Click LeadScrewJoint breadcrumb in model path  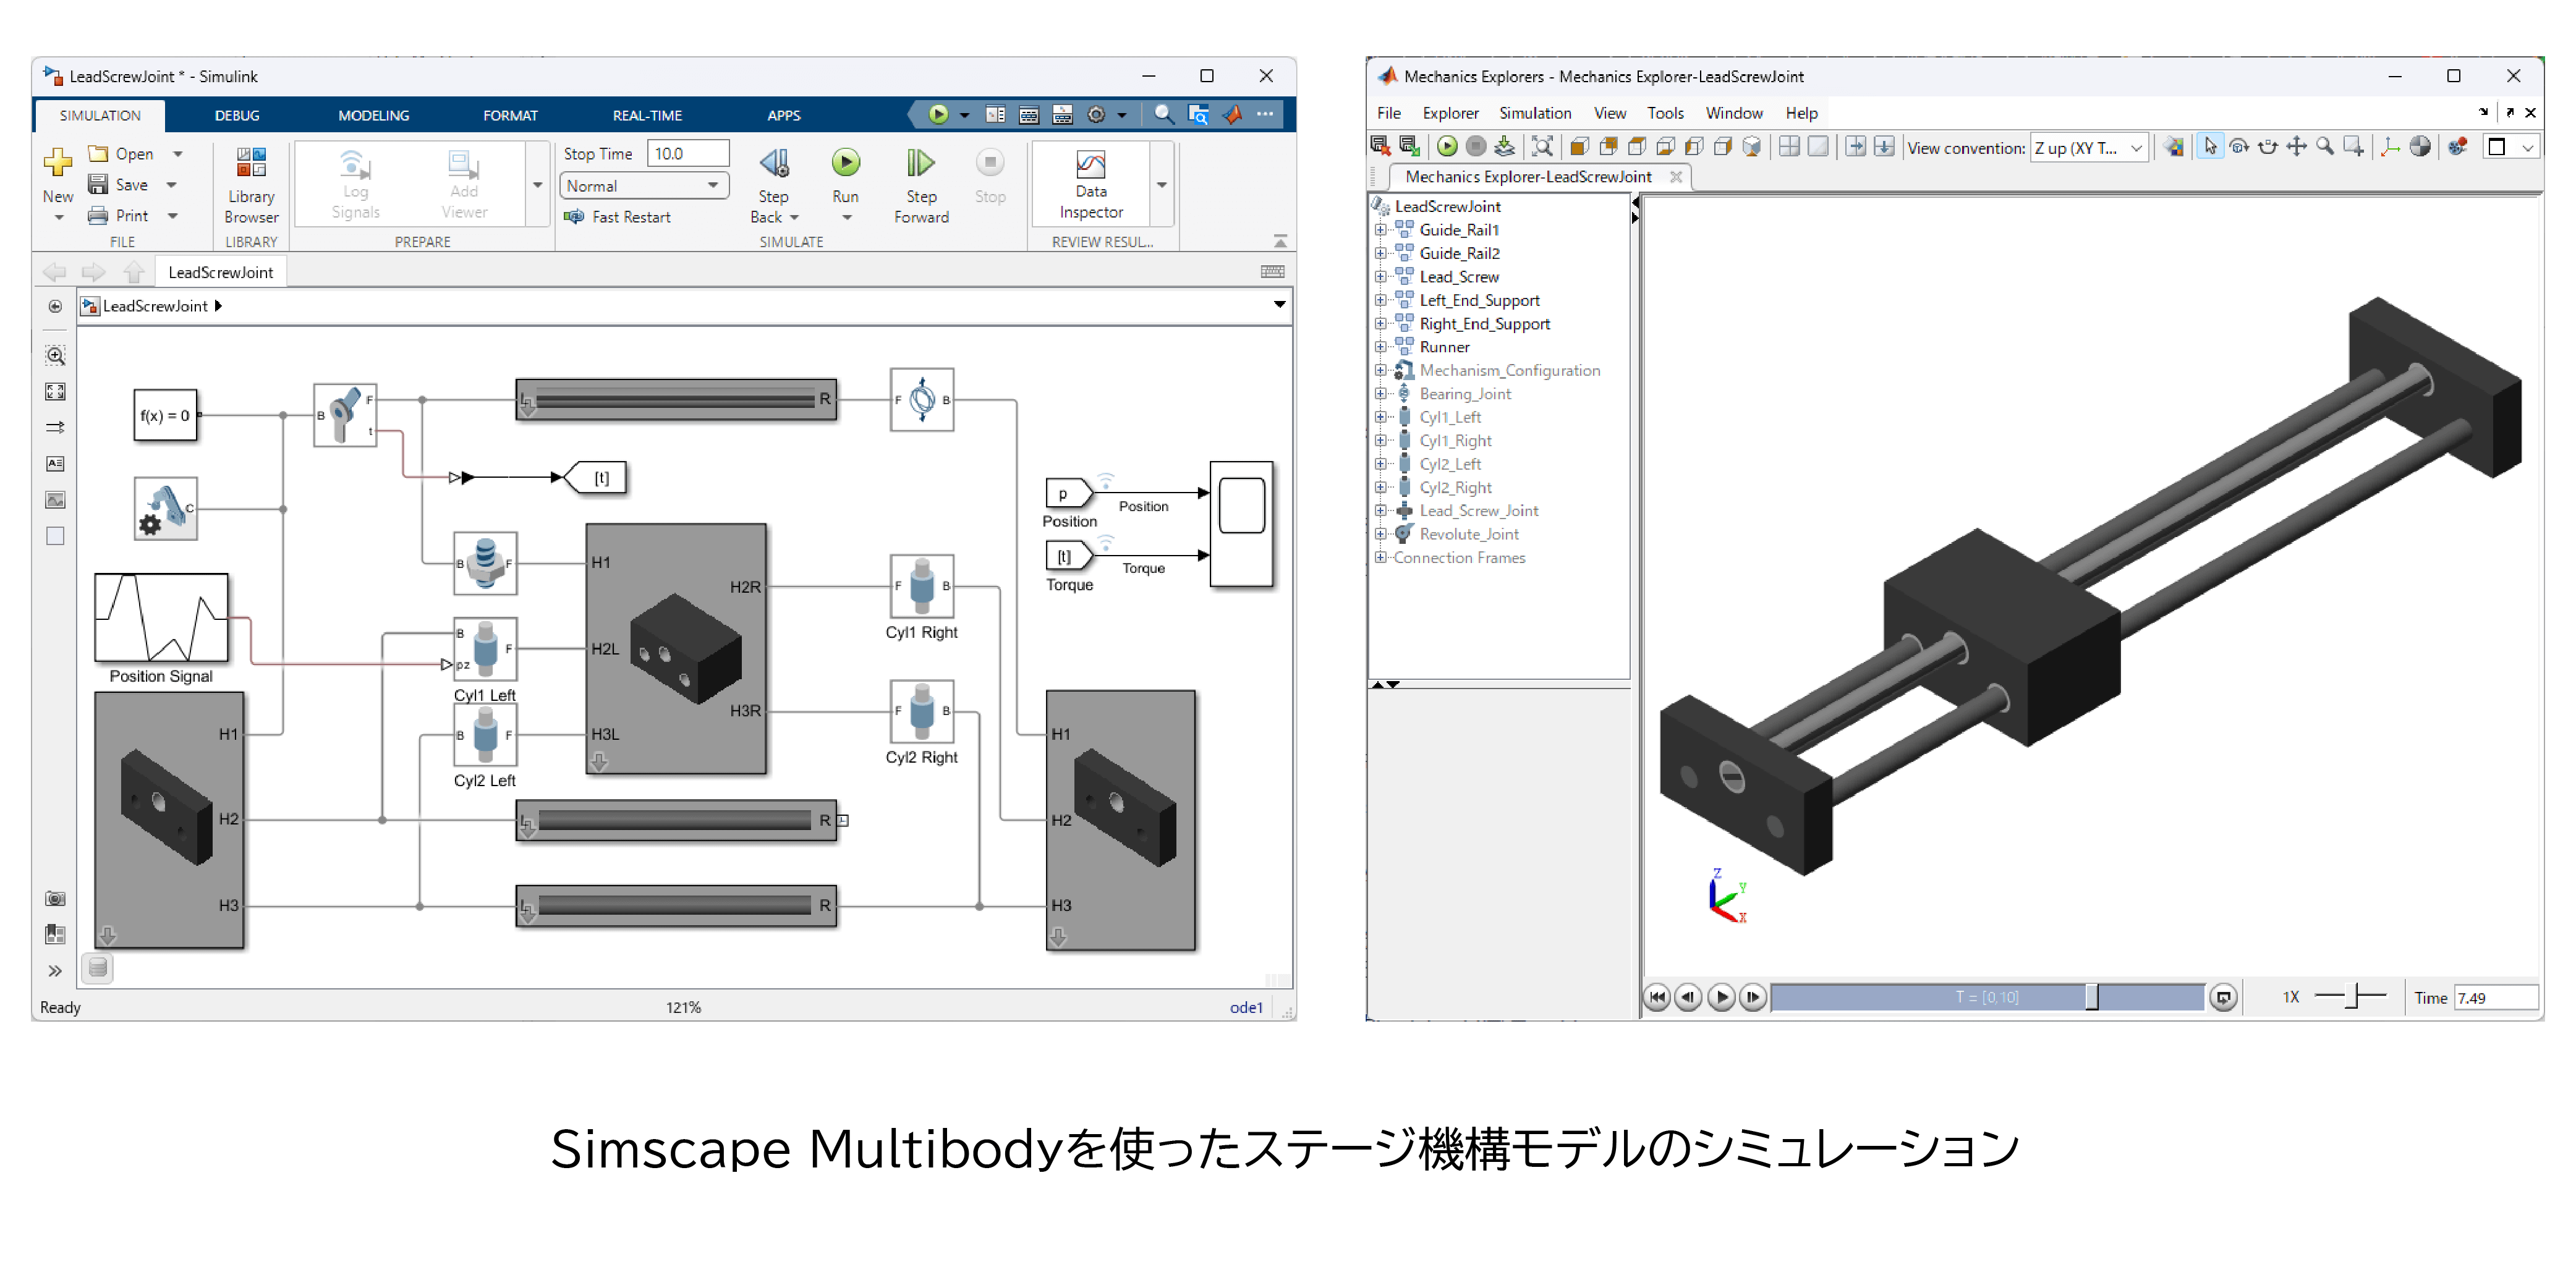click(155, 306)
